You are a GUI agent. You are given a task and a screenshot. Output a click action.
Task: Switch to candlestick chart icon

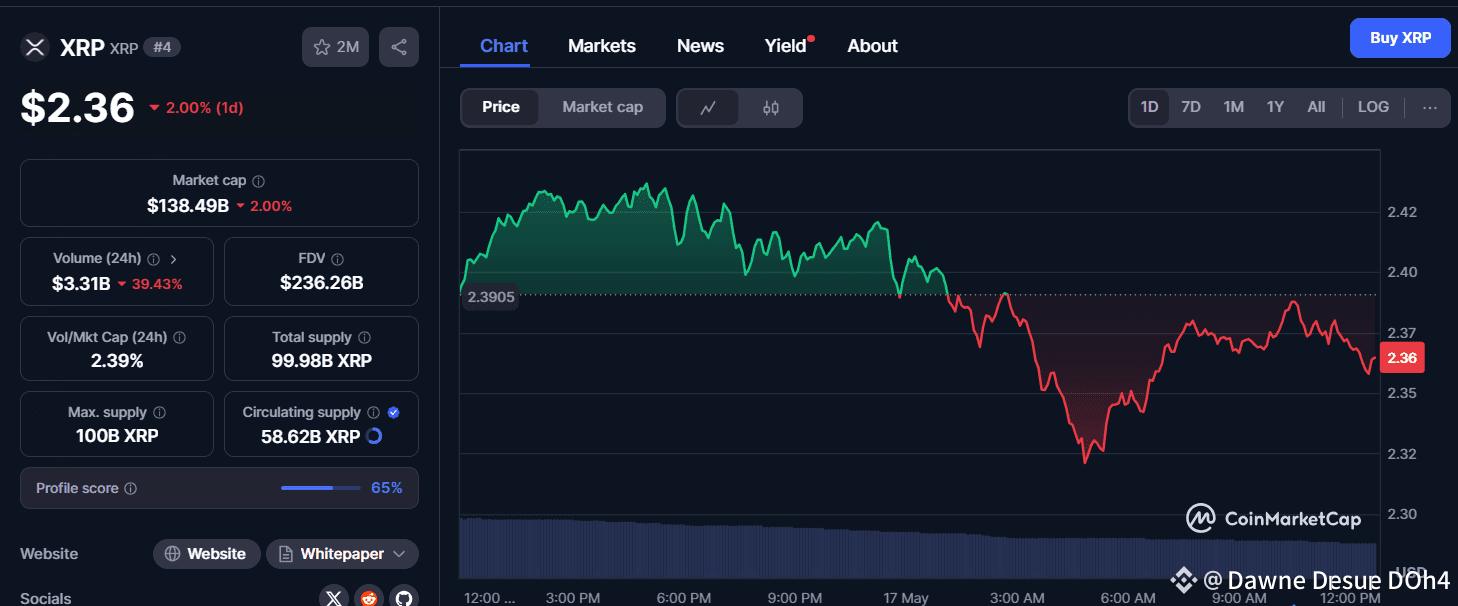[x=771, y=108]
